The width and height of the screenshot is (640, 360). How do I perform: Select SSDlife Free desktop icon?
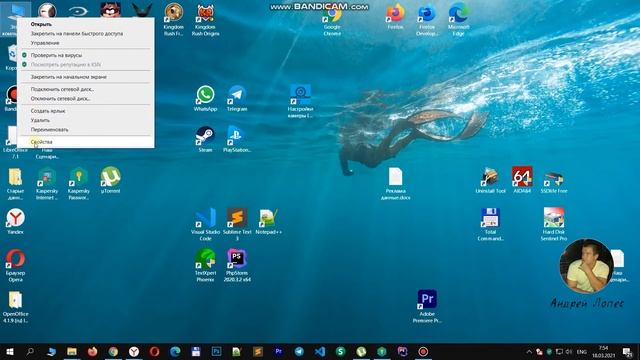(553, 180)
